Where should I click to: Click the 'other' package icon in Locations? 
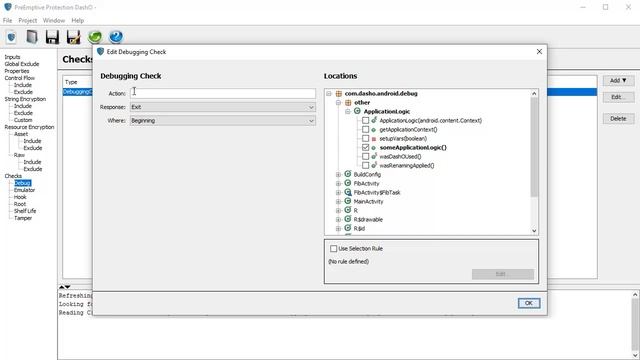[348, 102]
